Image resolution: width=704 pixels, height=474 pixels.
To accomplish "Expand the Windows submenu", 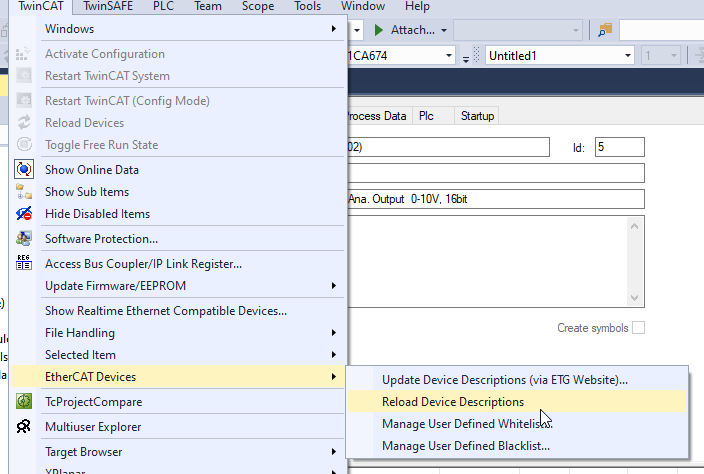I will 179,29.
